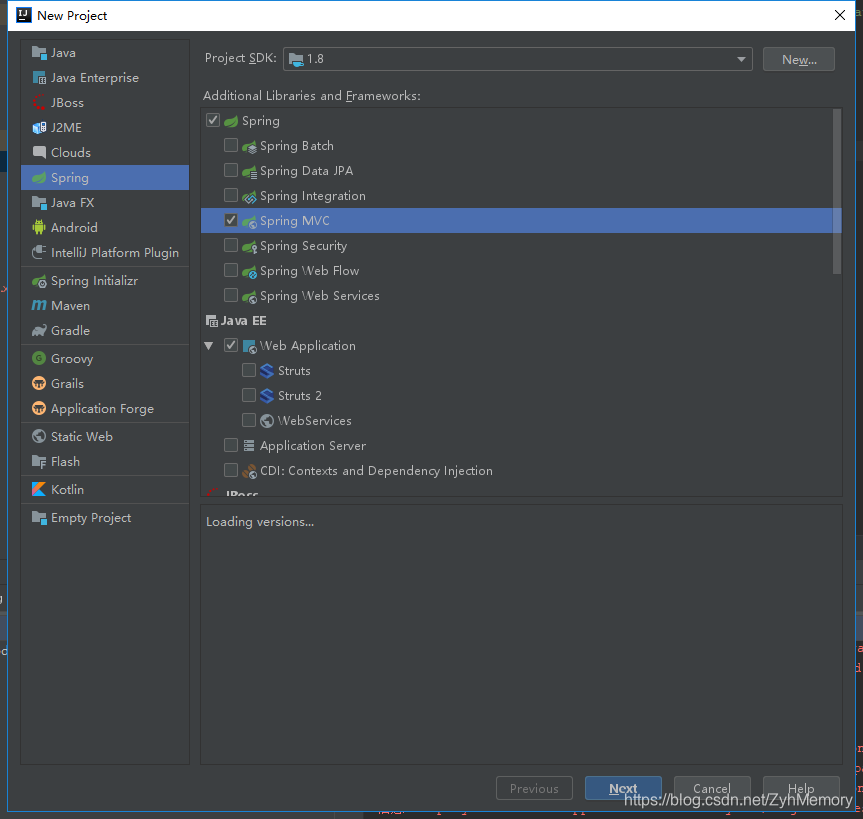Viewport: 863px width, 819px height.
Task: Click the Spring Web Services icon
Action: point(249,297)
